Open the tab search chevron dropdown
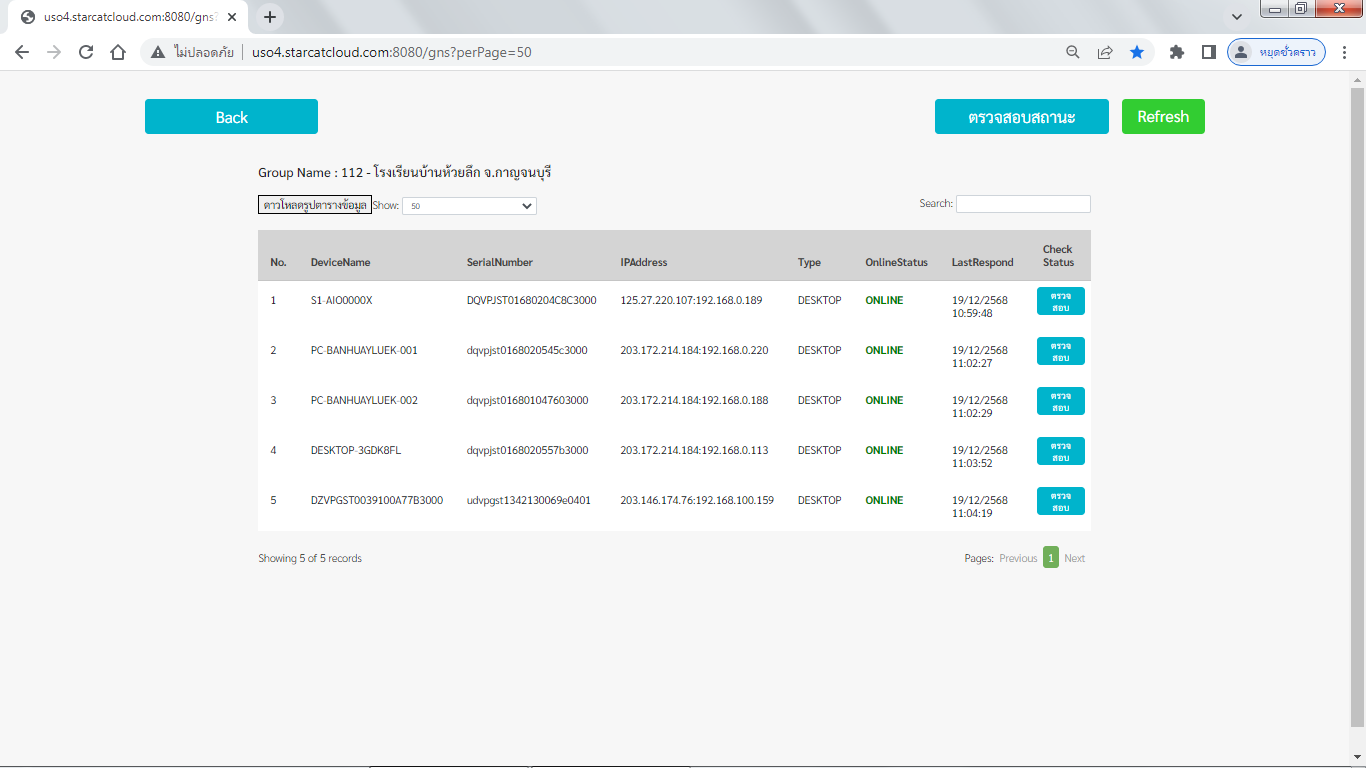The height and width of the screenshot is (768, 1366). (1237, 17)
